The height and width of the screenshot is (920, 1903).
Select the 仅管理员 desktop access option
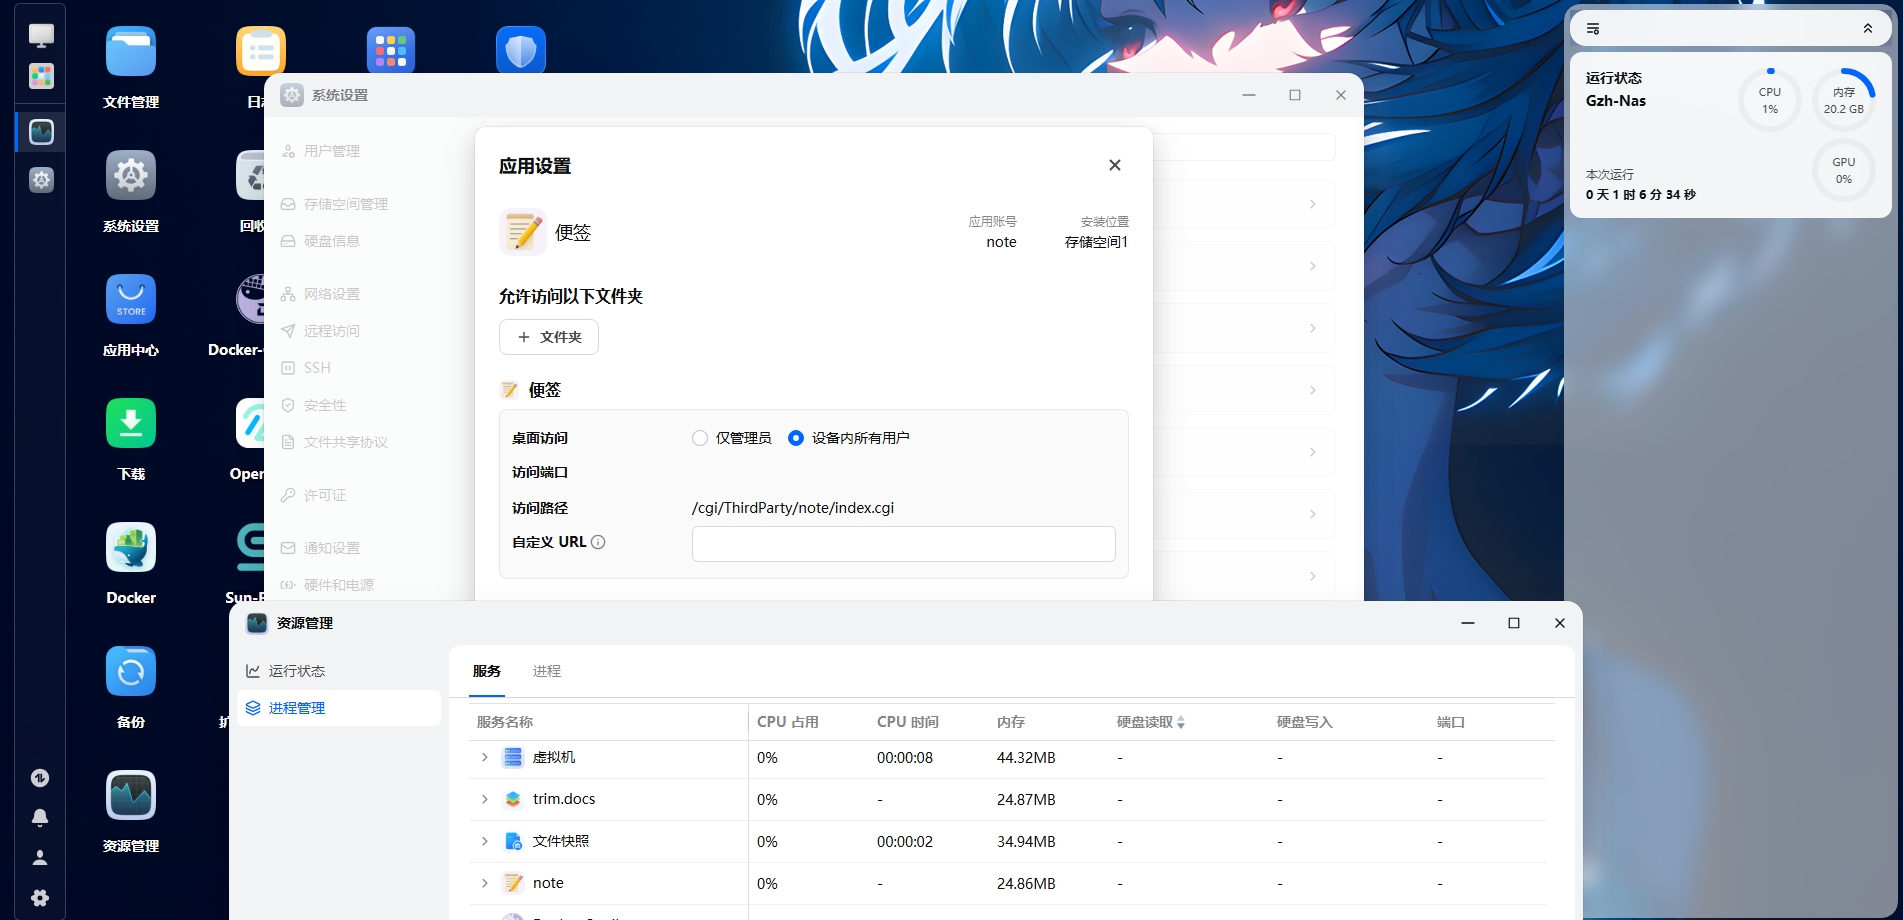pyautogui.click(x=700, y=438)
